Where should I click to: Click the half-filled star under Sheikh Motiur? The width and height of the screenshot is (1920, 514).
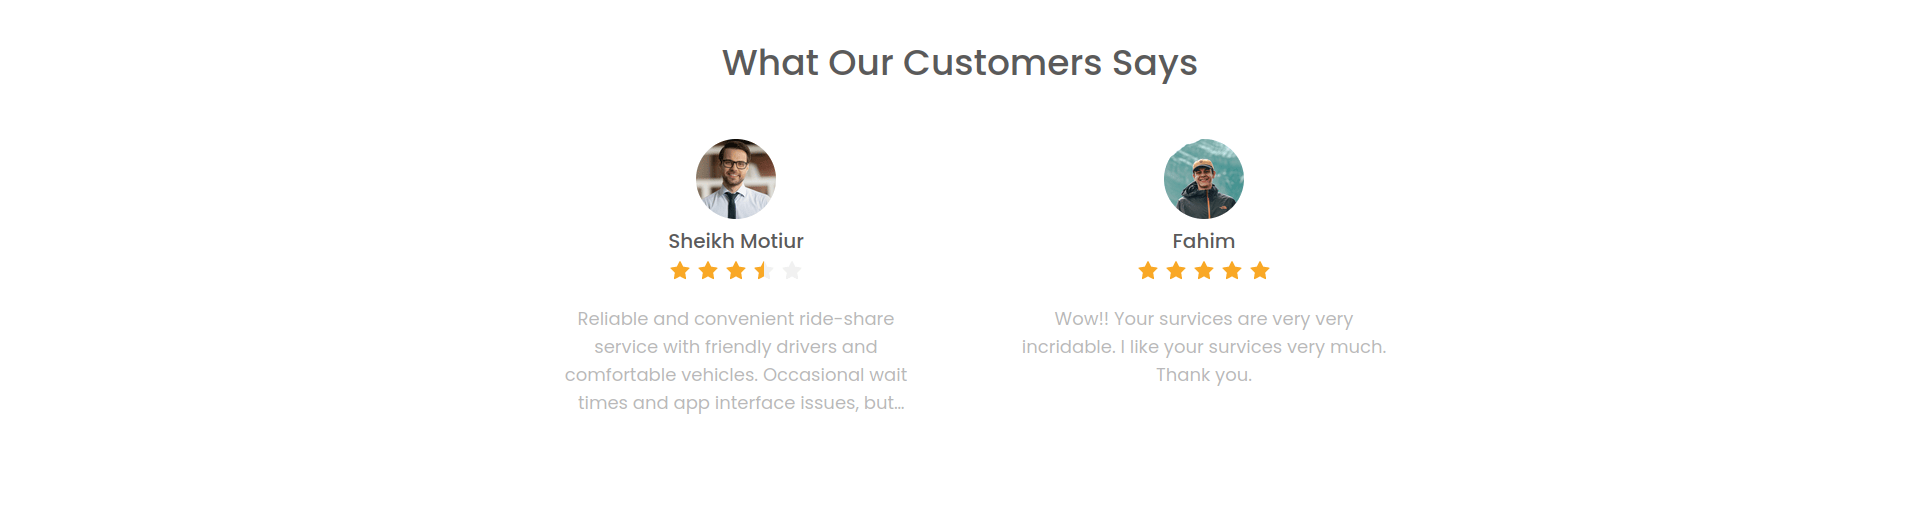764,271
